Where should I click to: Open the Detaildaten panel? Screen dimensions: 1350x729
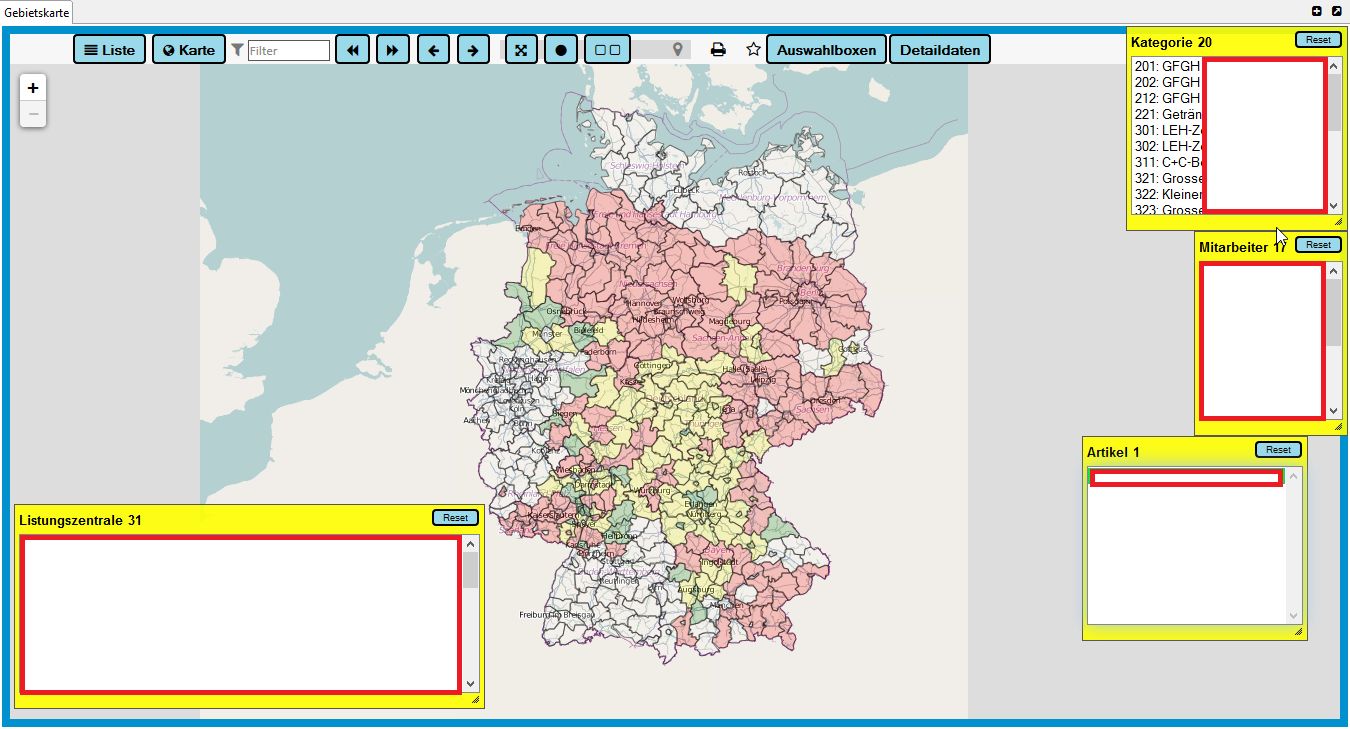tap(940, 50)
